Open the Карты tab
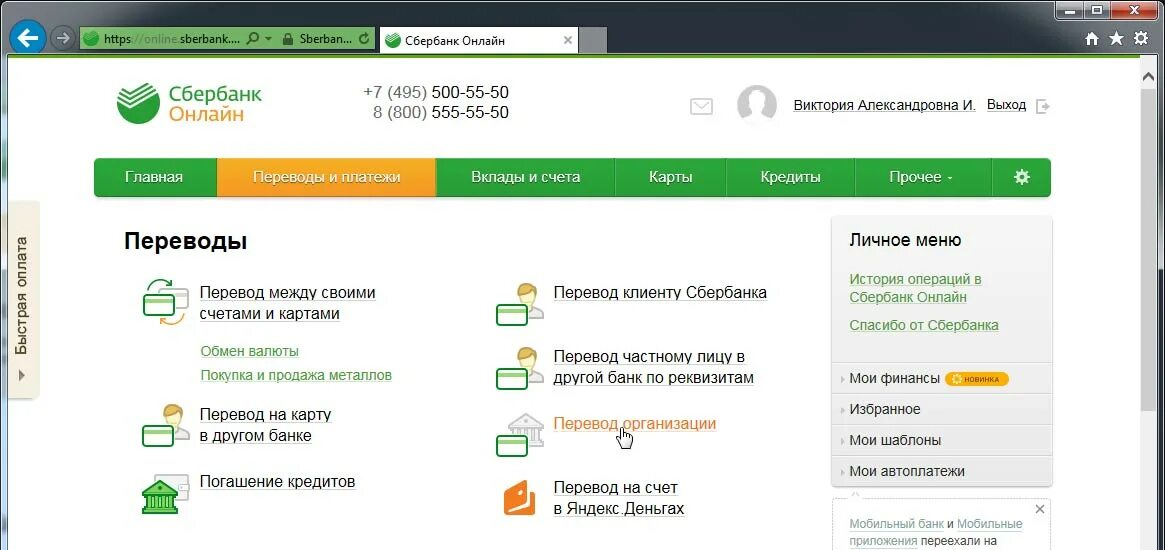Screen dimensions: 1165x550 670,177
